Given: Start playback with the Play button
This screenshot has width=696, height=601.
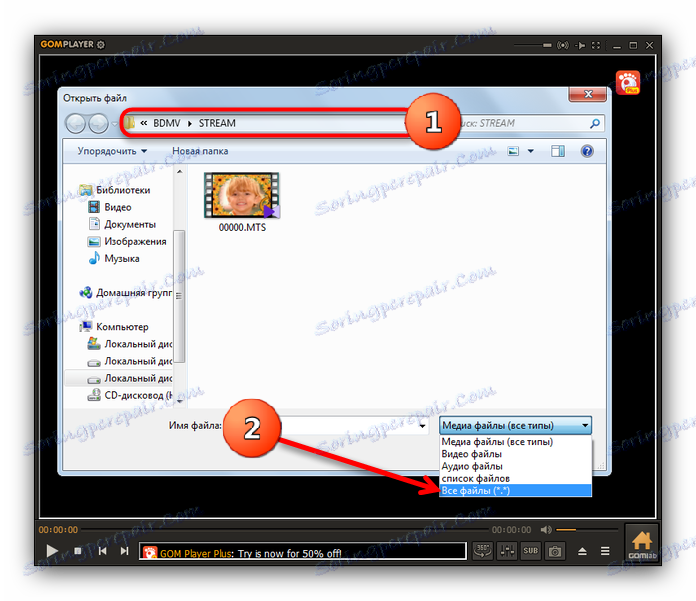Looking at the screenshot, I should [x=52, y=551].
